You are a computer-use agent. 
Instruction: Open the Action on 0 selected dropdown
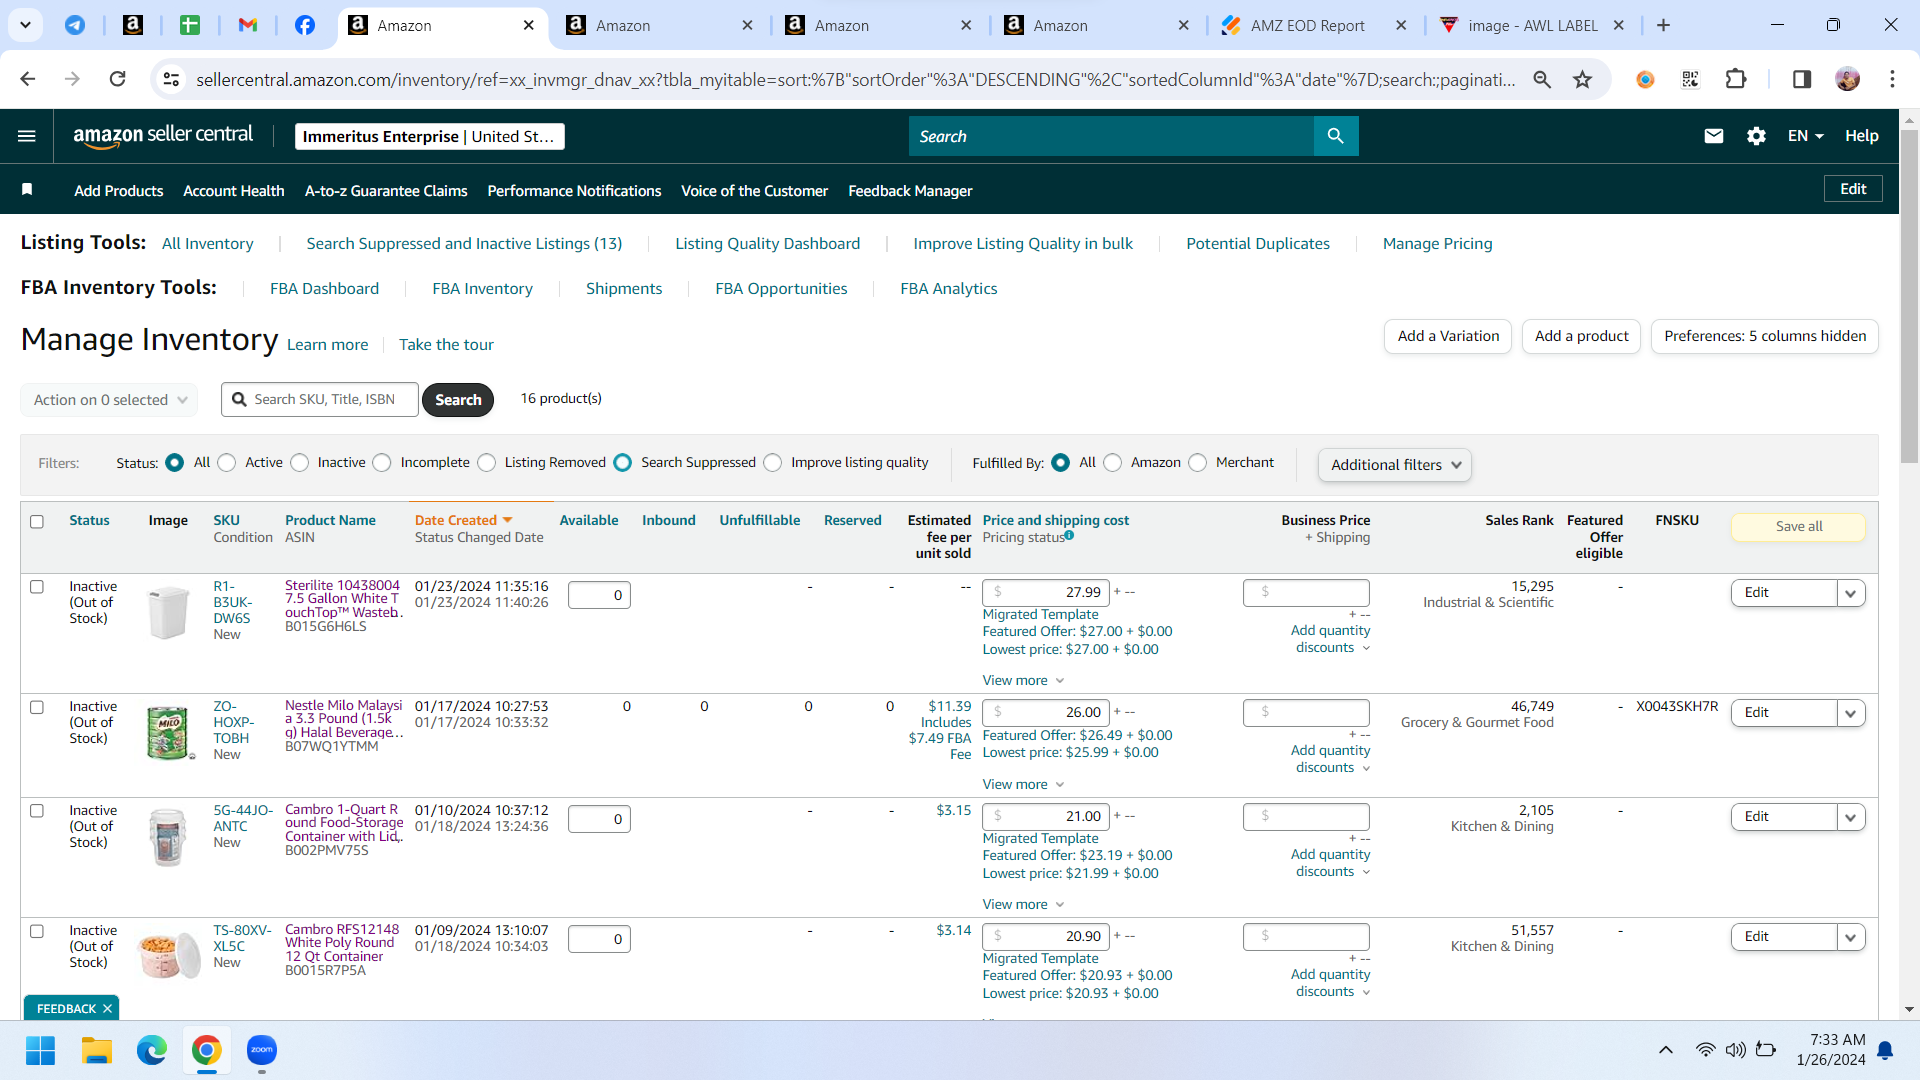pos(109,400)
